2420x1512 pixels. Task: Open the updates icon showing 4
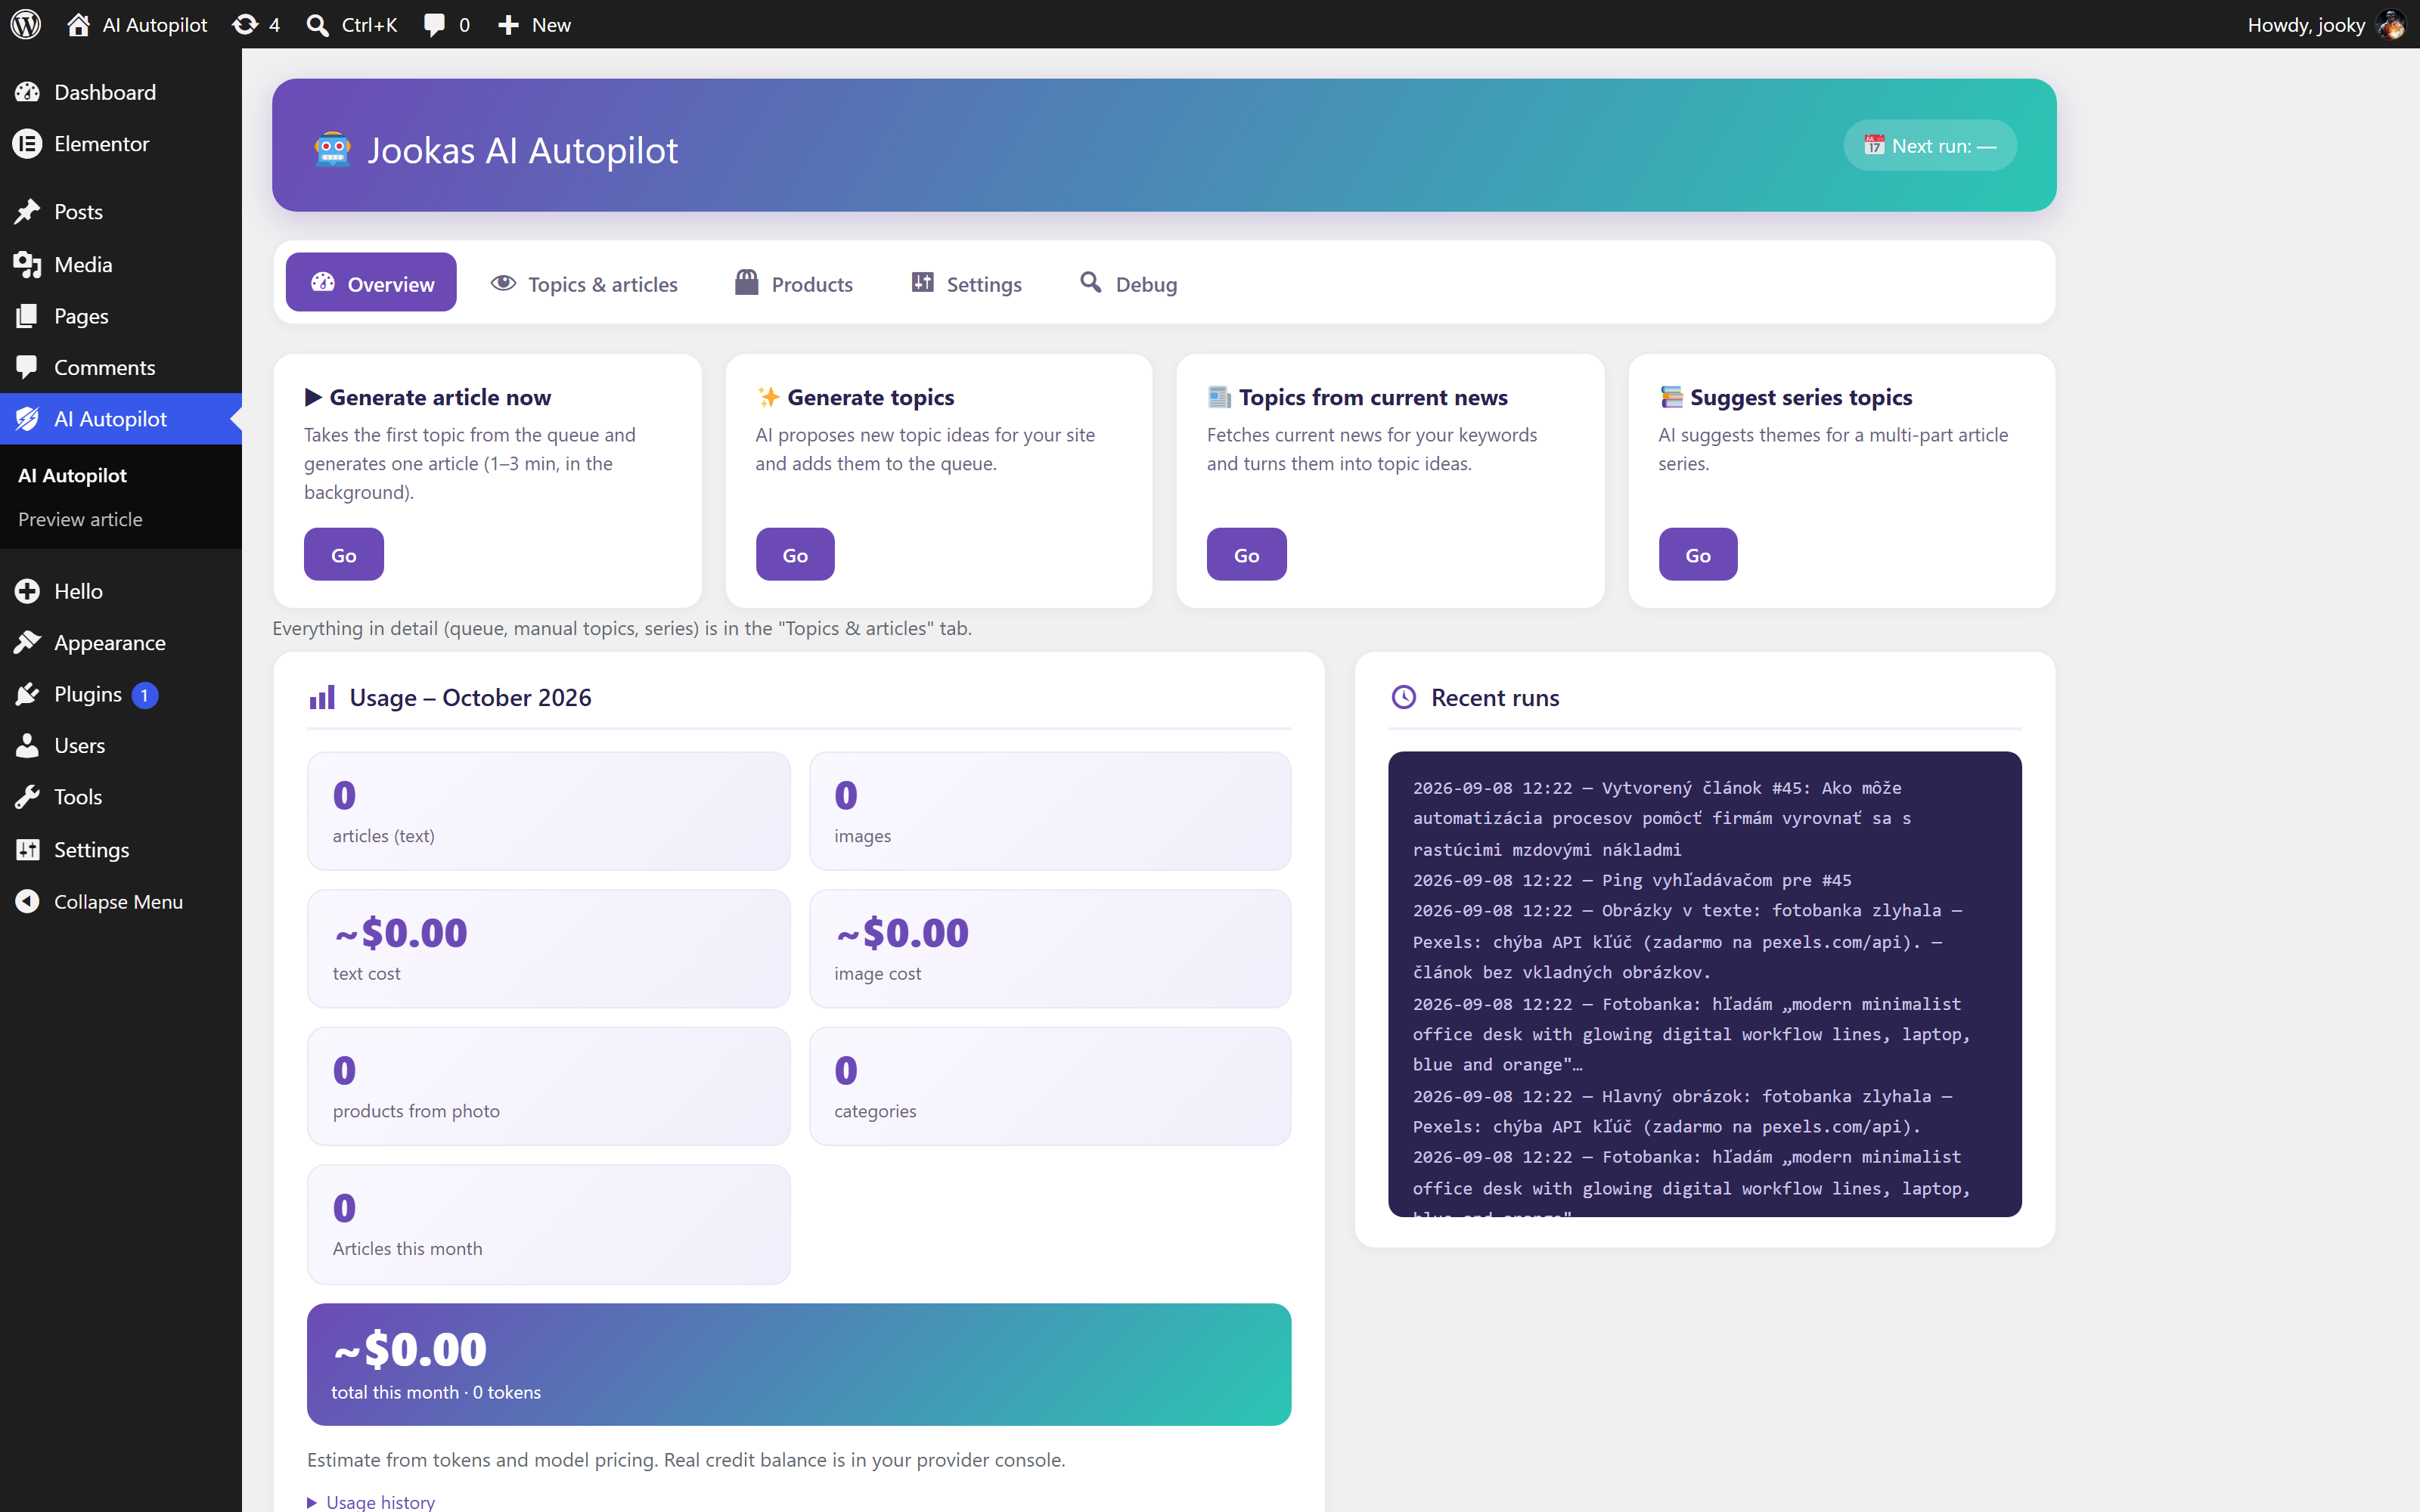point(256,24)
